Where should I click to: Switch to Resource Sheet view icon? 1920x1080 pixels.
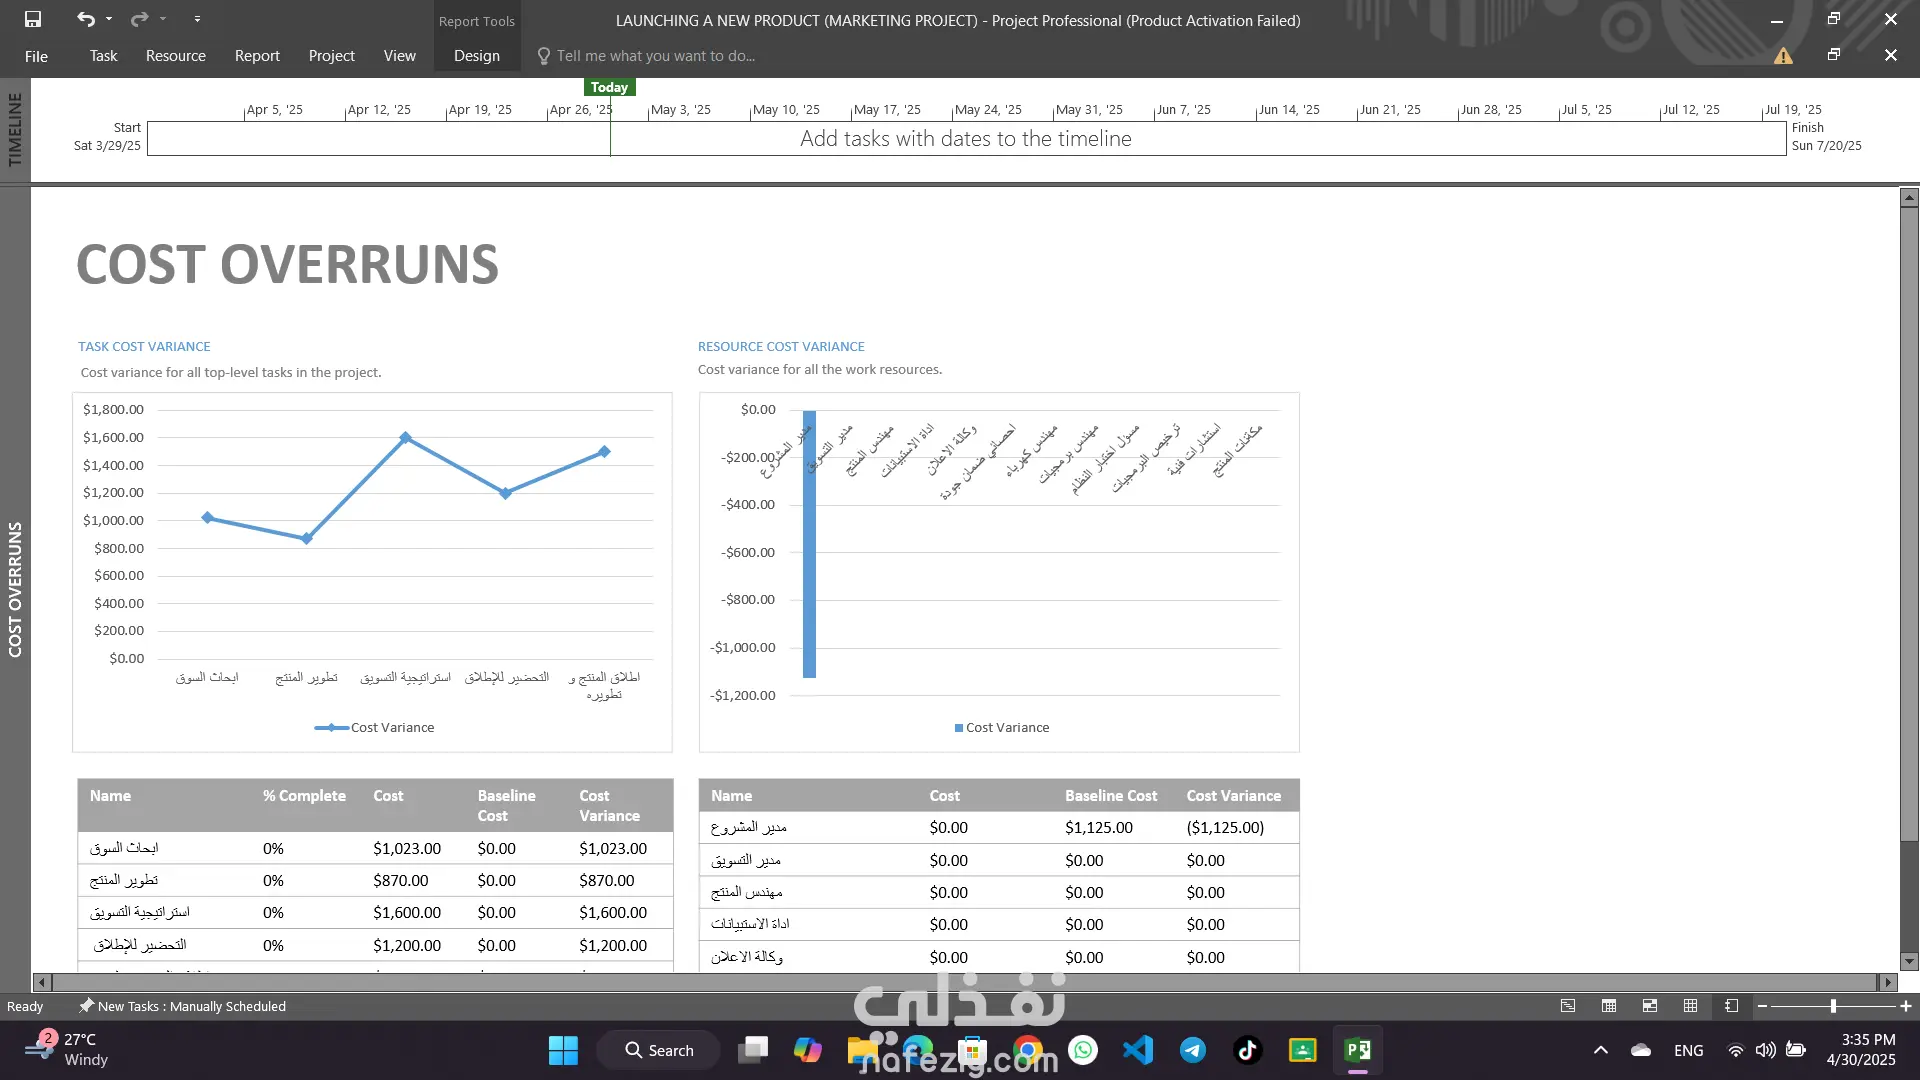click(1691, 1006)
